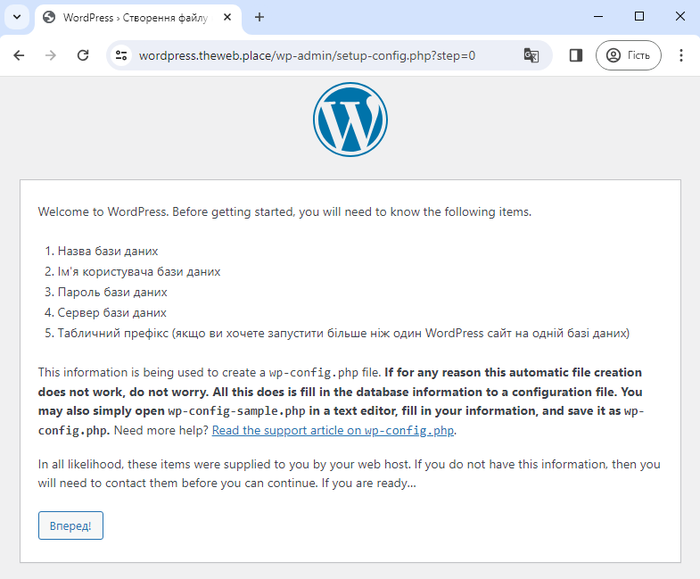
Task: Click the browser Back arrow
Action: 19,55
